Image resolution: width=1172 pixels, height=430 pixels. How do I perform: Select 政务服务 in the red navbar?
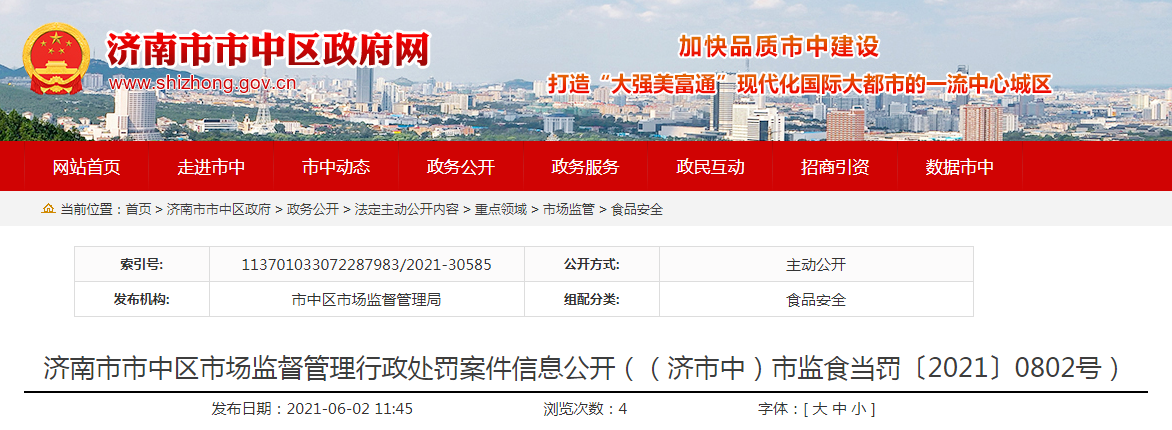click(x=585, y=167)
